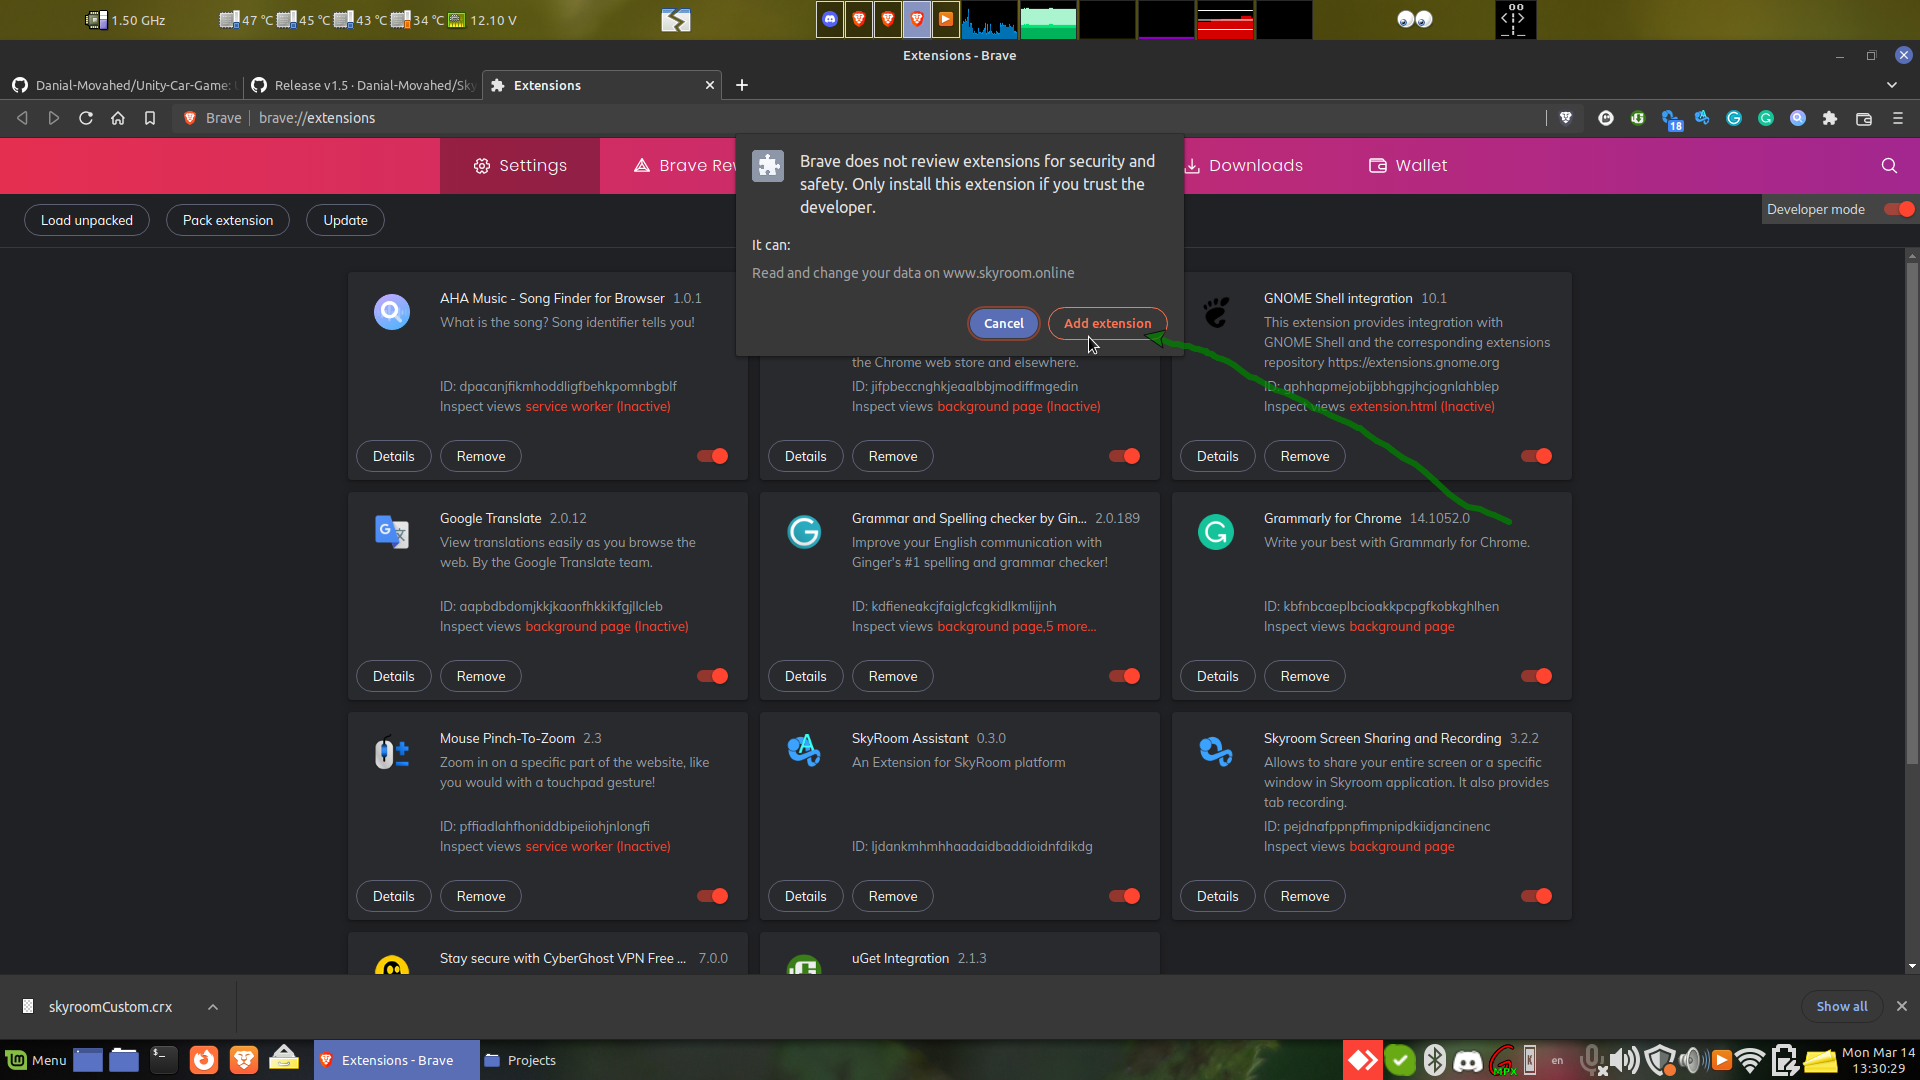Open the tab search chevron dropdown
Image resolution: width=1920 pixels, height=1080 pixels.
(1891, 85)
